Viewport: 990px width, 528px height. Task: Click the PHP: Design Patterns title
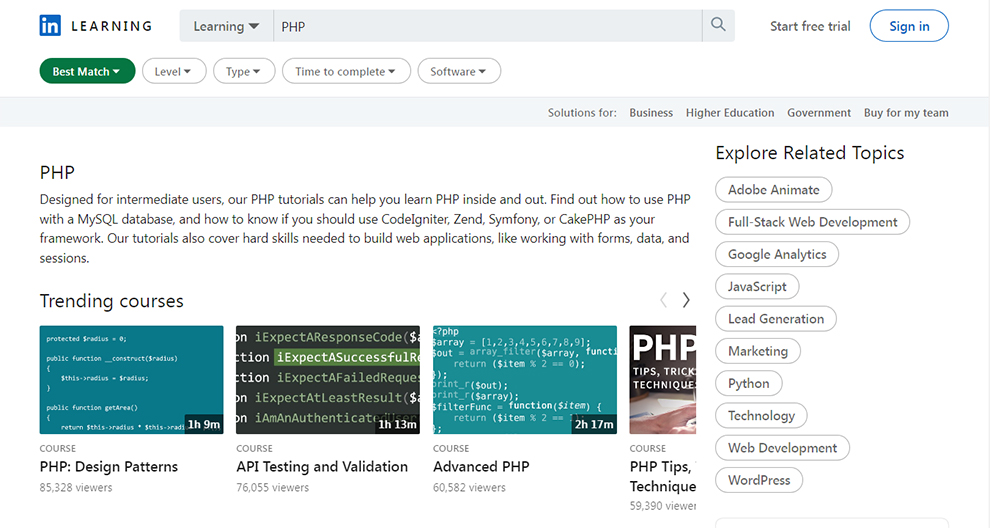(109, 467)
